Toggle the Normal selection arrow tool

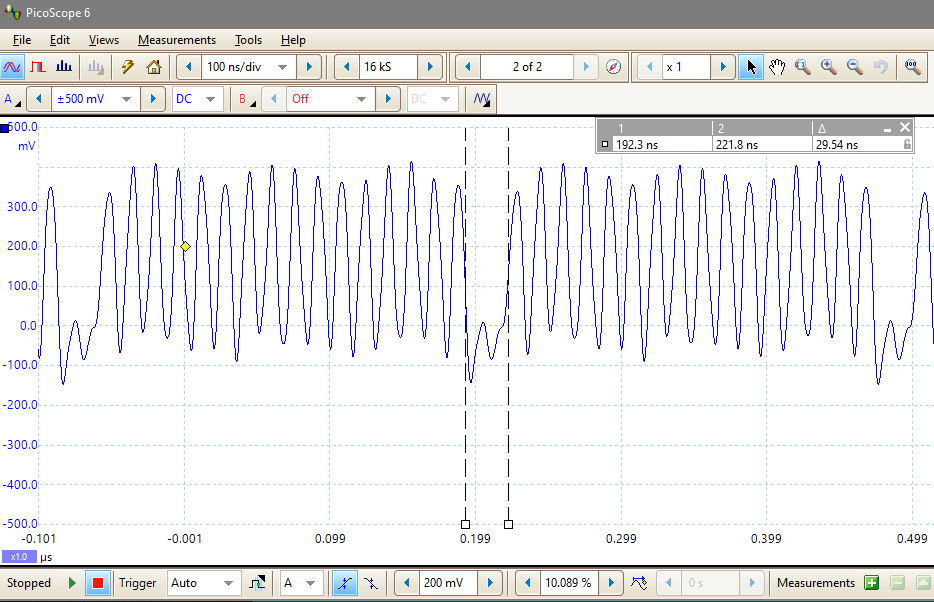pos(751,67)
